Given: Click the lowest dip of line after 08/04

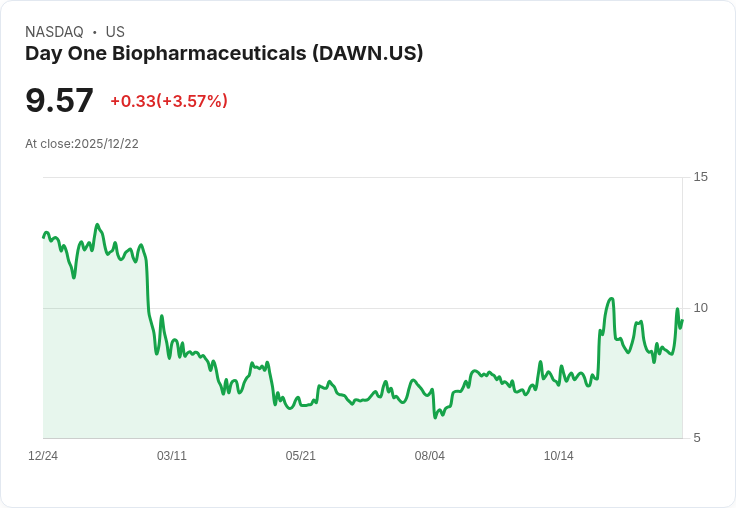Looking at the screenshot, I should click(x=435, y=417).
